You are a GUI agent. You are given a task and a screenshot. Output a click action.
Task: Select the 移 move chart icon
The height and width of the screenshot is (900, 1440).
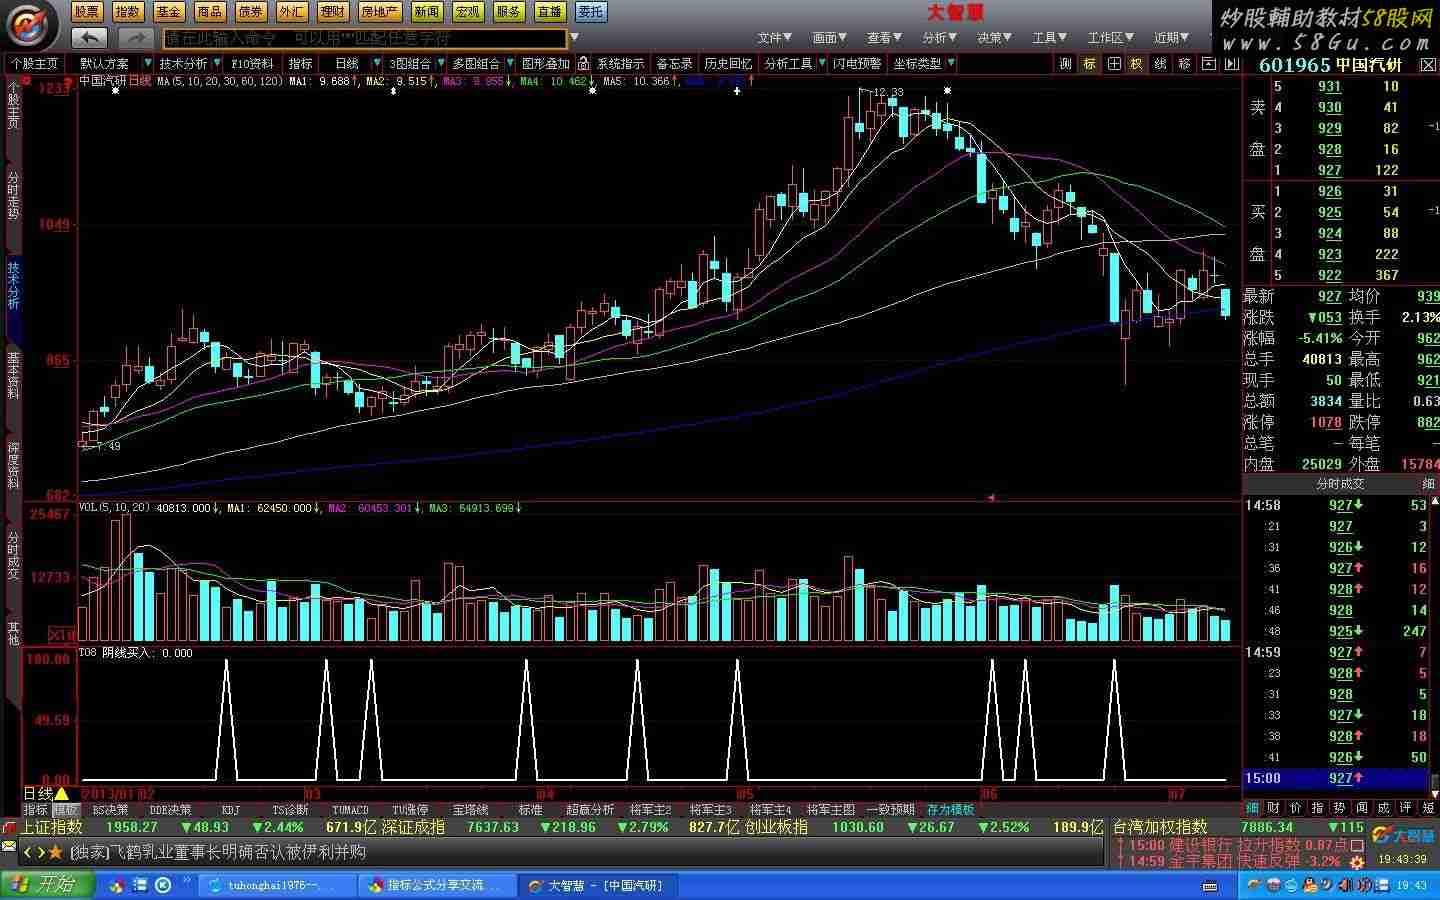[1184, 63]
